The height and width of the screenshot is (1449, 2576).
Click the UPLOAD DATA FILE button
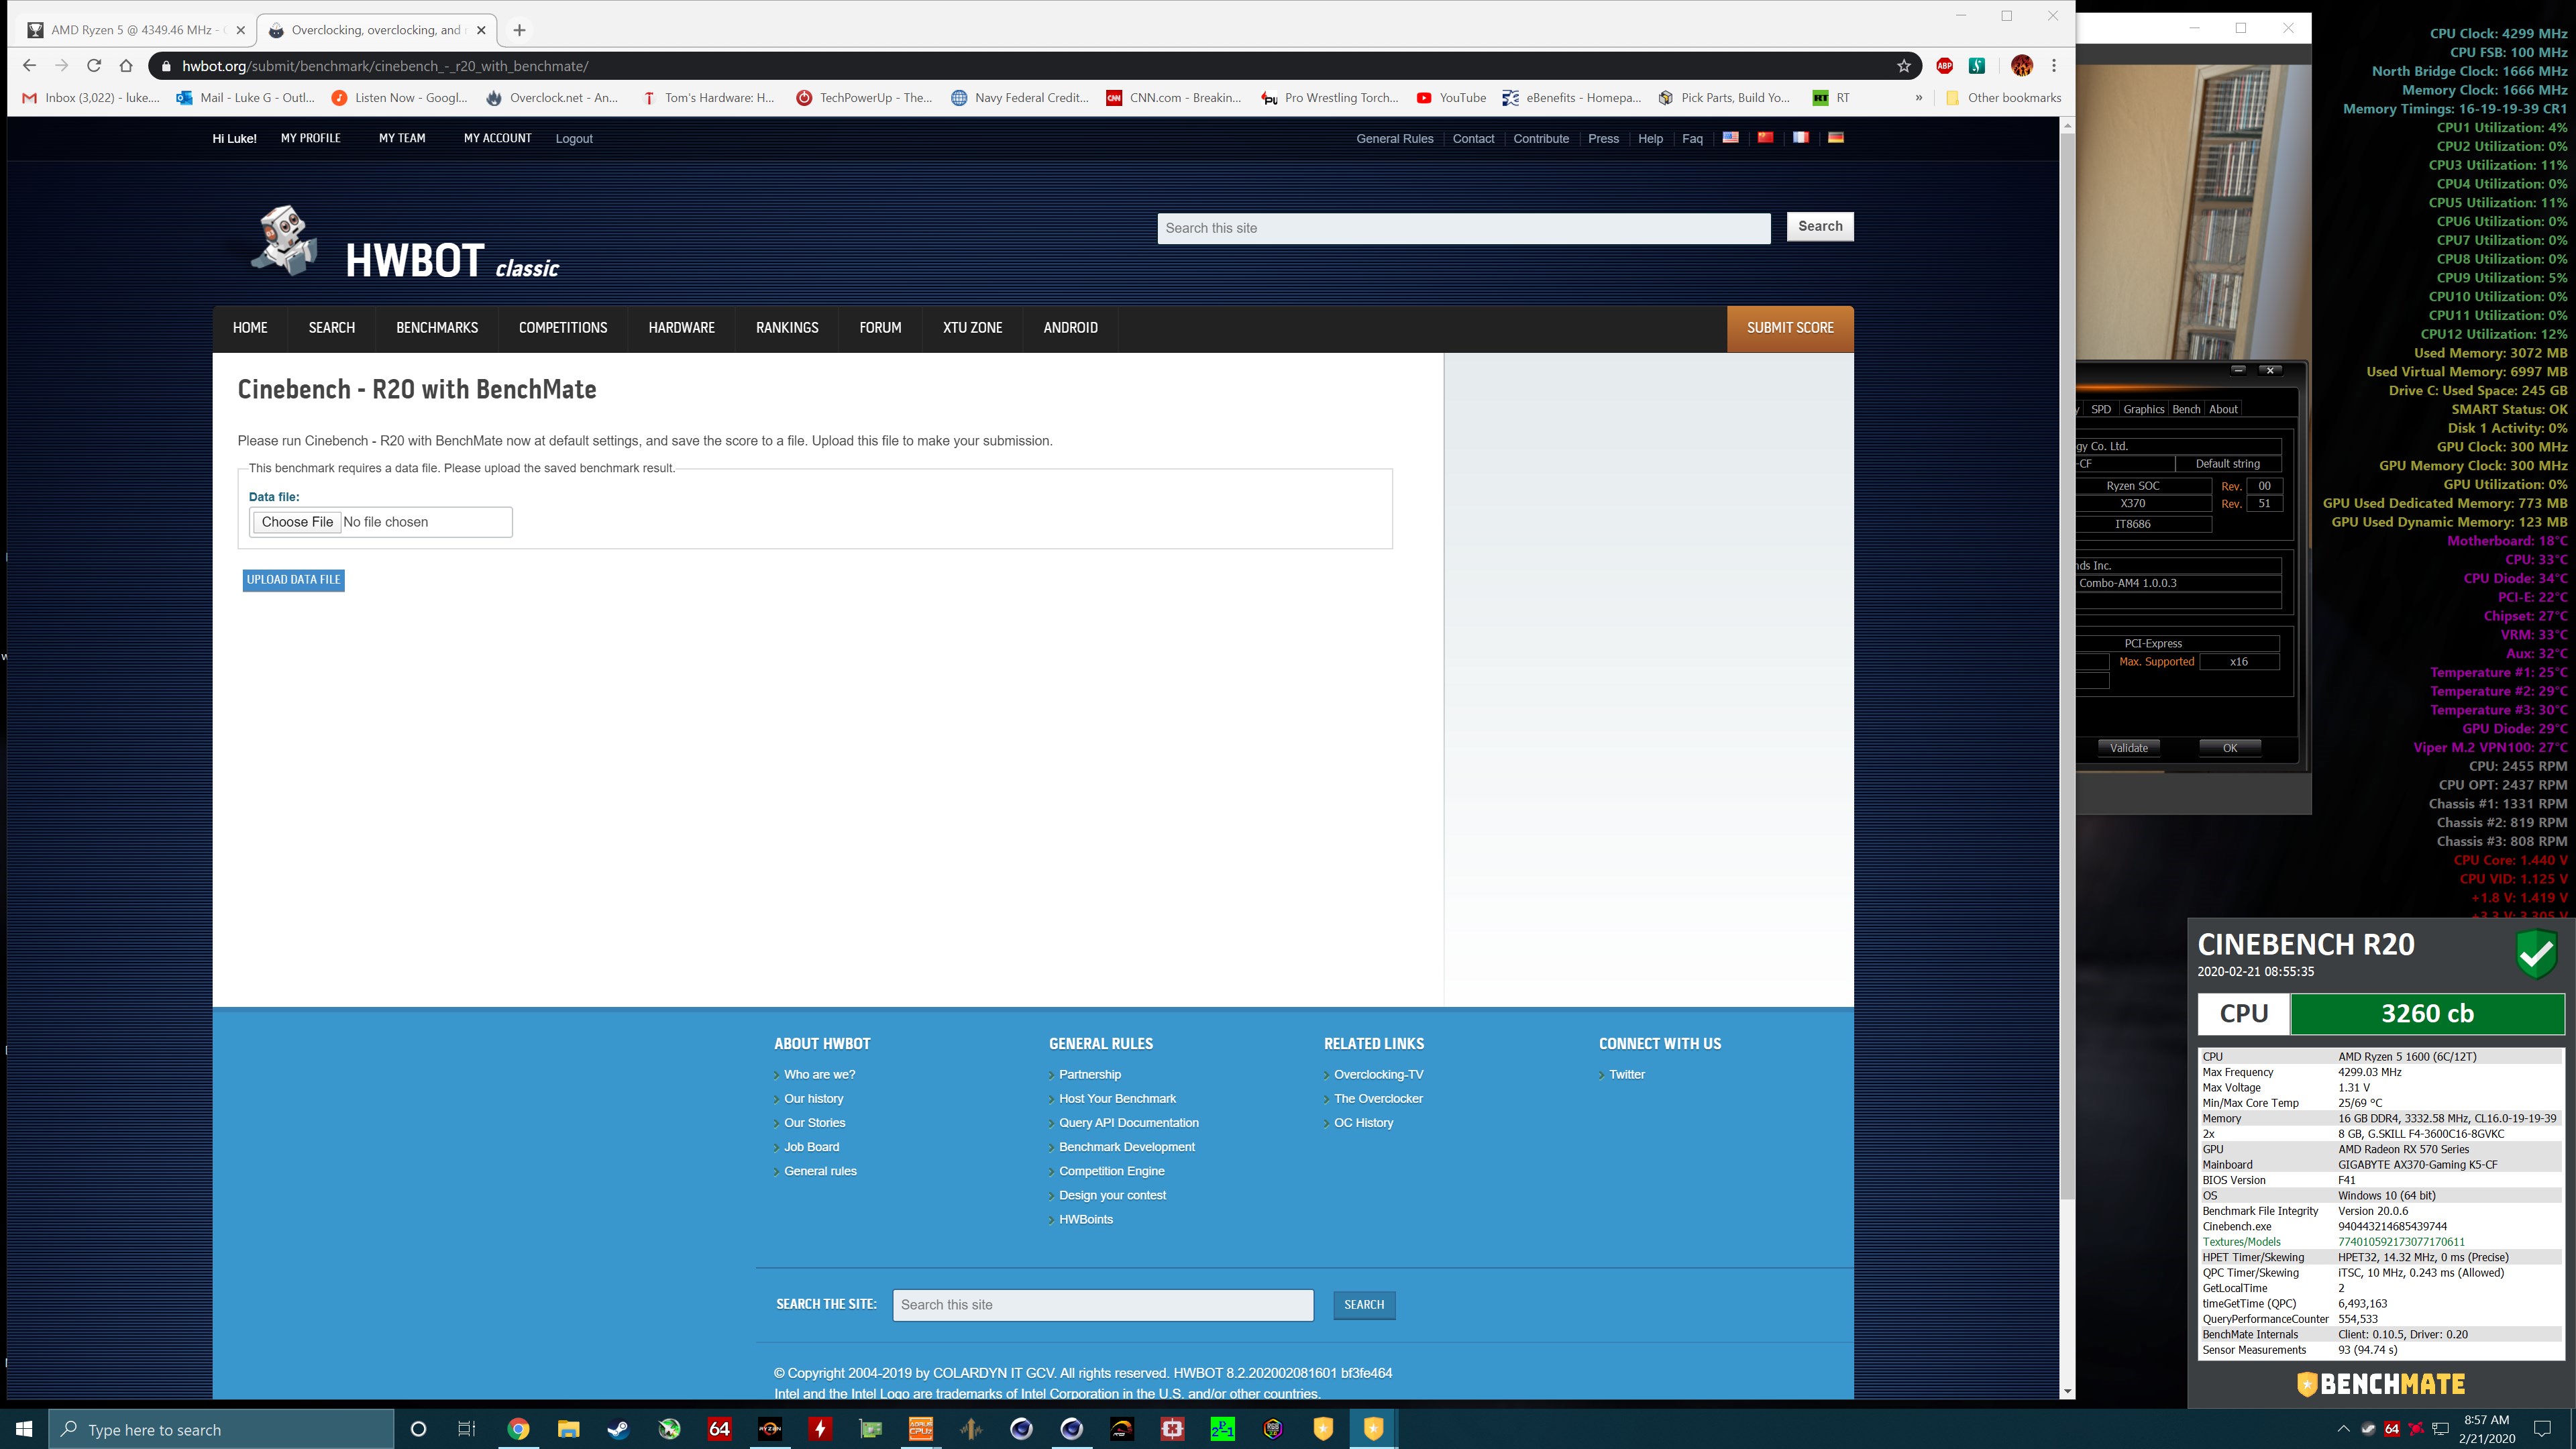point(294,580)
